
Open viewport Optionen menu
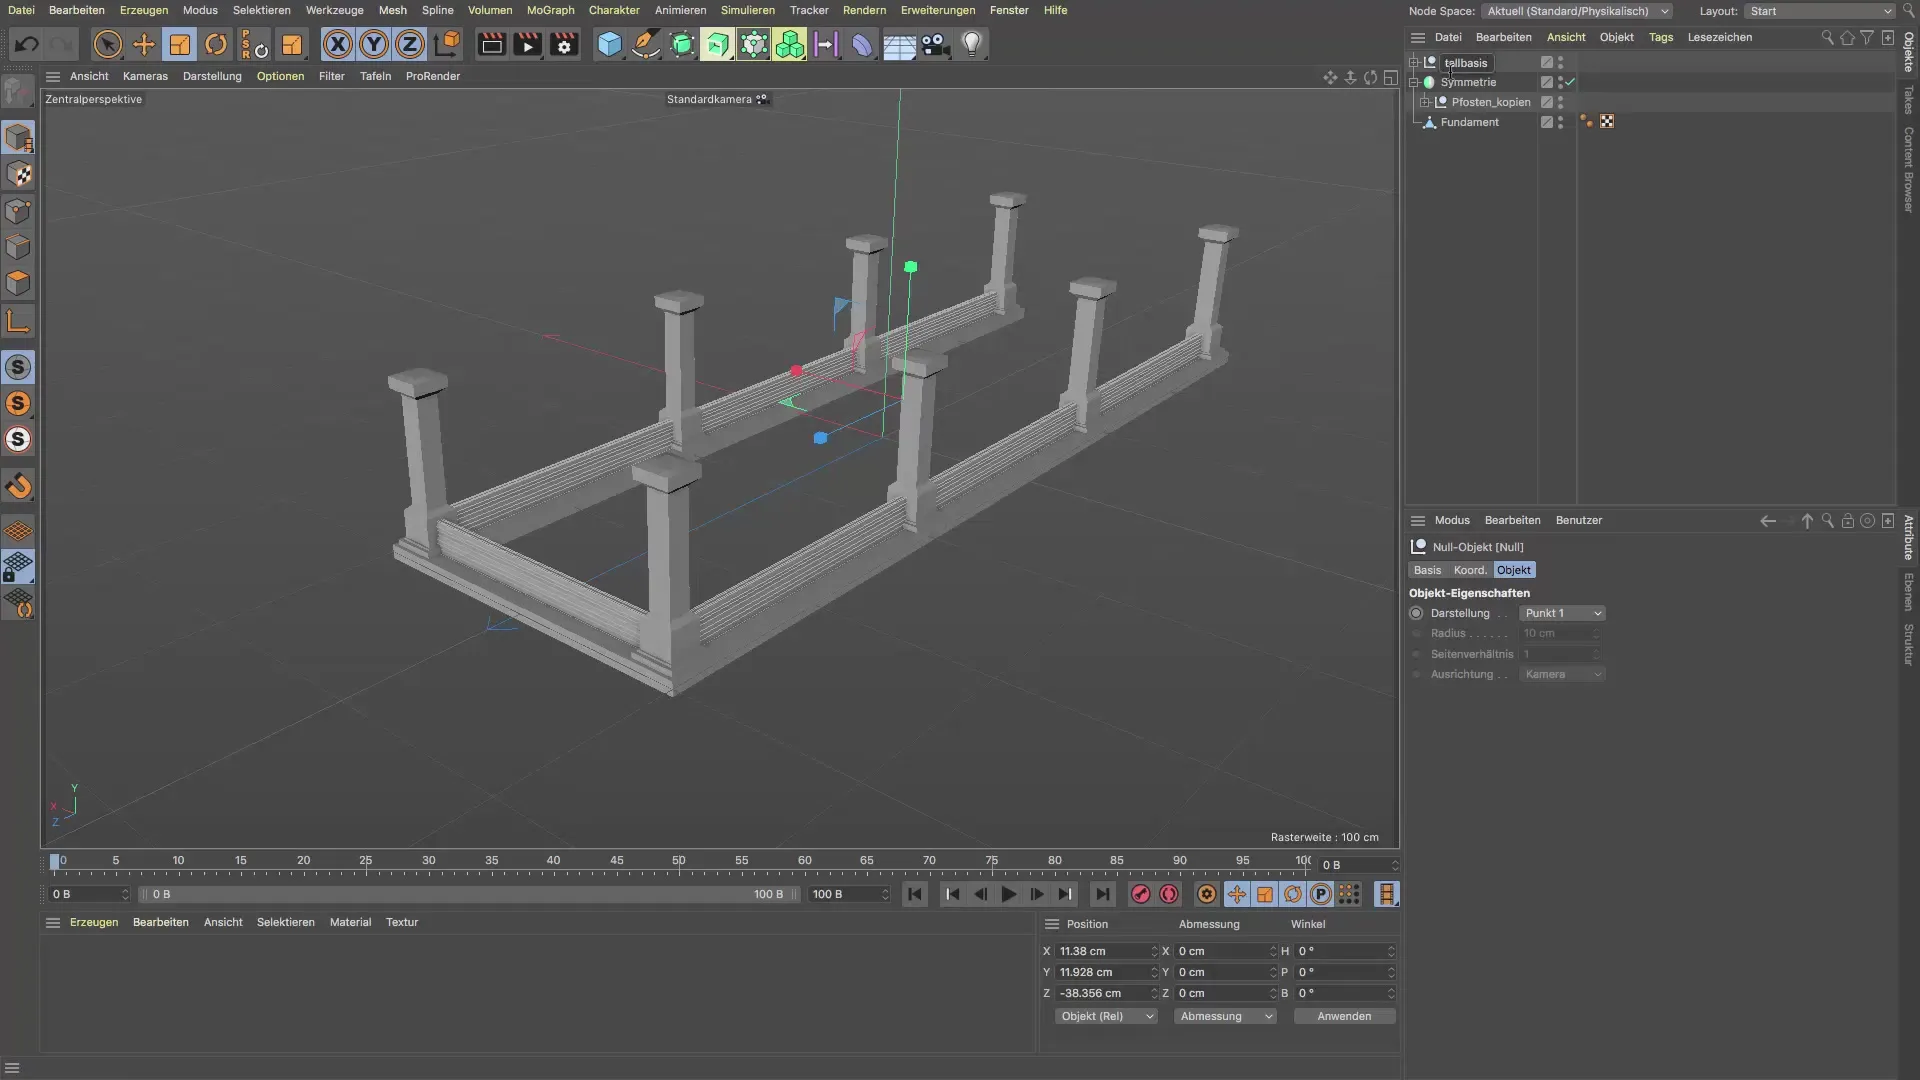pos(280,76)
